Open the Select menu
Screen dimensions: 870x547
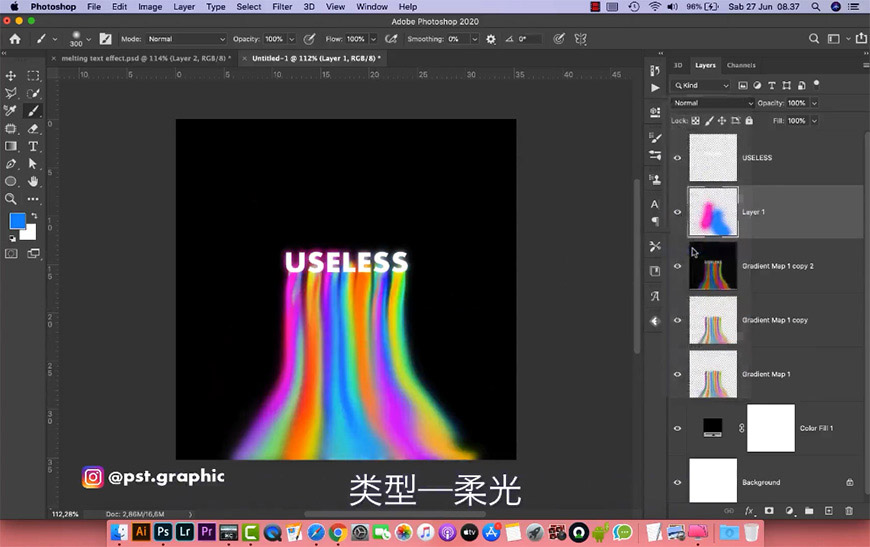click(249, 7)
